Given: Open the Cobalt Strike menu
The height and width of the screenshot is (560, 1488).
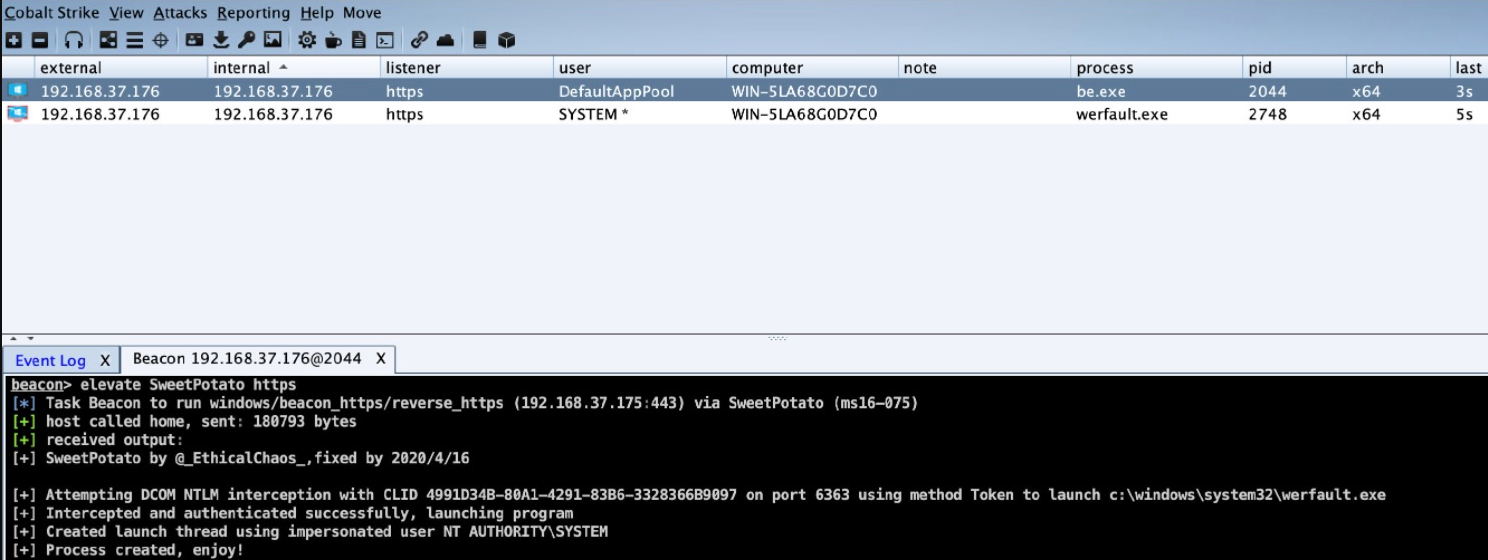Looking at the screenshot, I should (x=51, y=13).
